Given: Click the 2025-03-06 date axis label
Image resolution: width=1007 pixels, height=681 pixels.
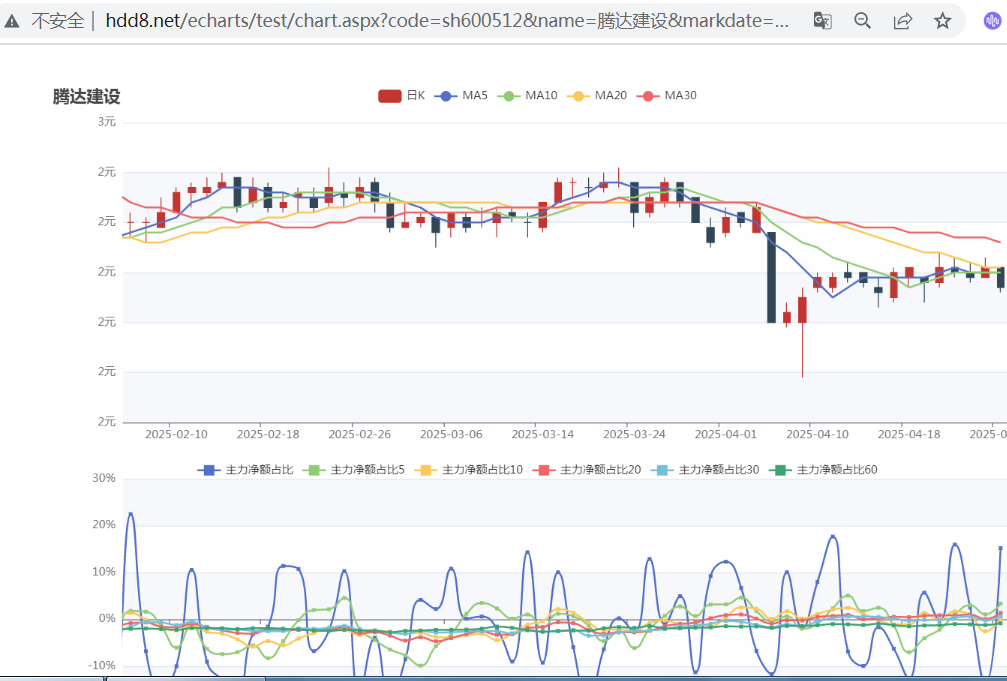Looking at the screenshot, I should 451,434.
